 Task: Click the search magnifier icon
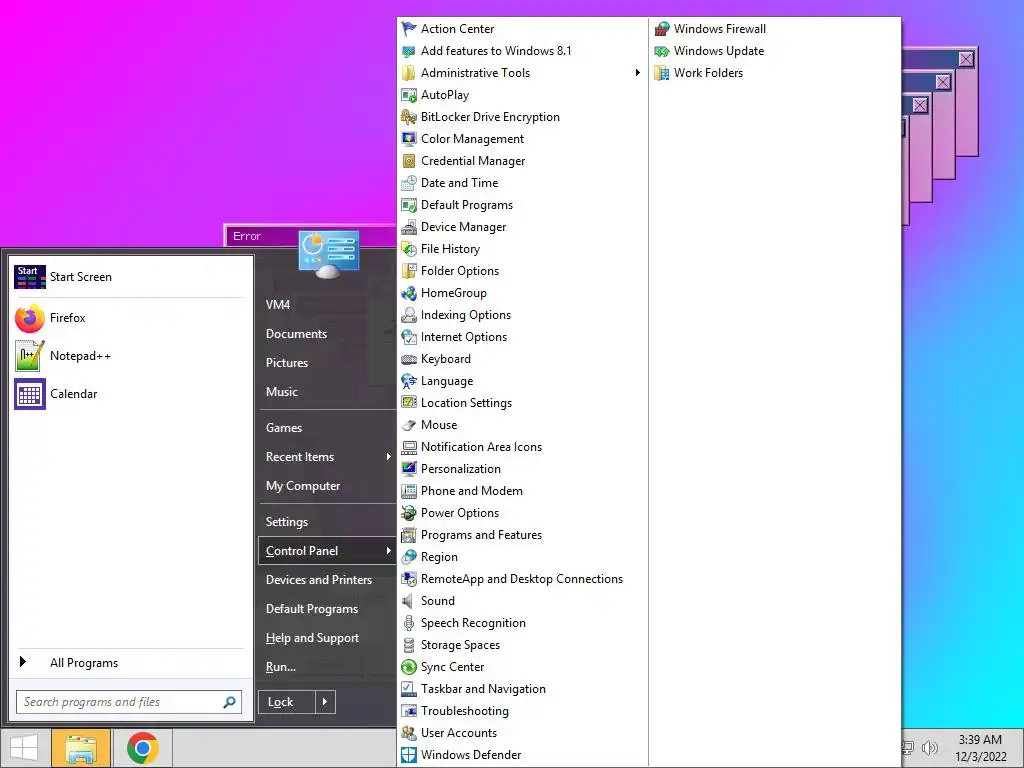pyautogui.click(x=229, y=702)
